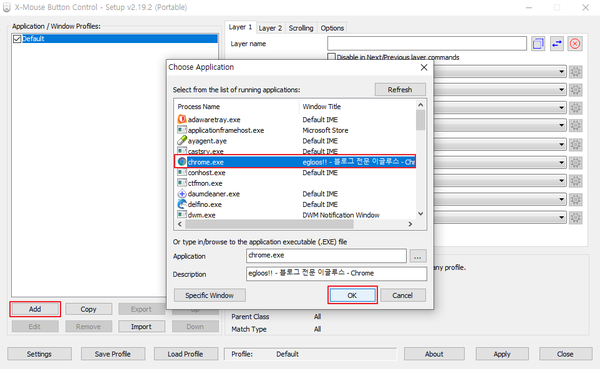This screenshot has width=600, height=369.
Task: Close the Choose Application dialog with X
Action: coord(424,67)
